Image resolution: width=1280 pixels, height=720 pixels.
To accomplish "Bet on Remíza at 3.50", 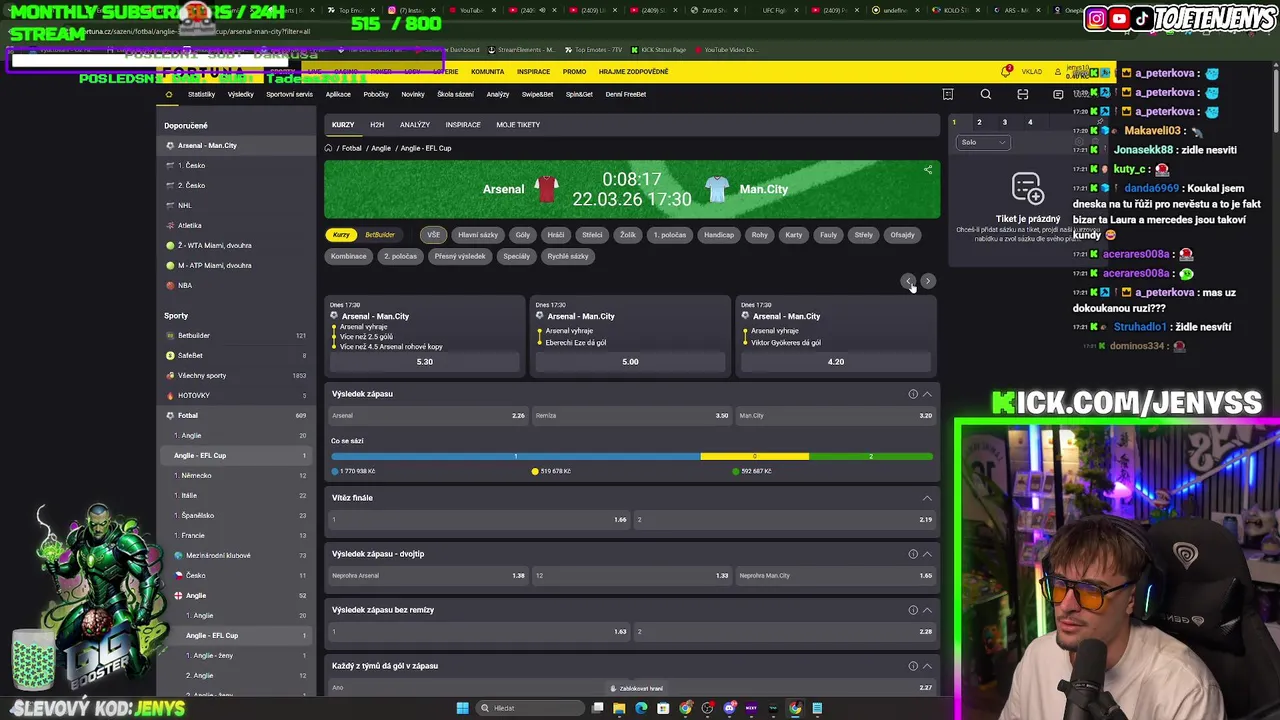I will (x=632, y=416).
